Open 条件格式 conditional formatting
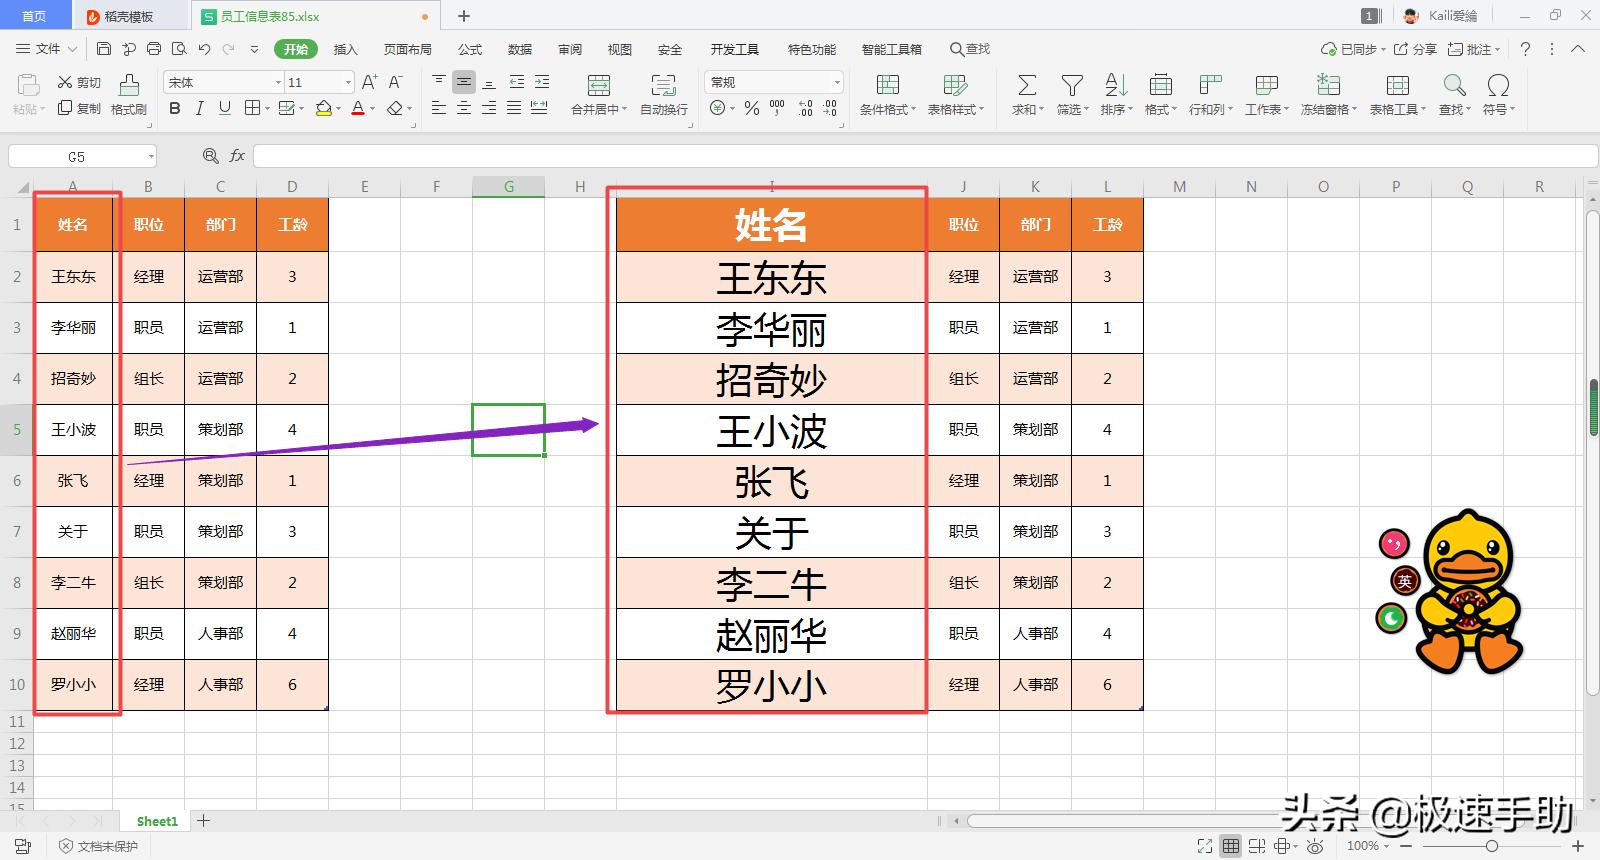Image resolution: width=1600 pixels, height=860 pixels. coord(888,95)
